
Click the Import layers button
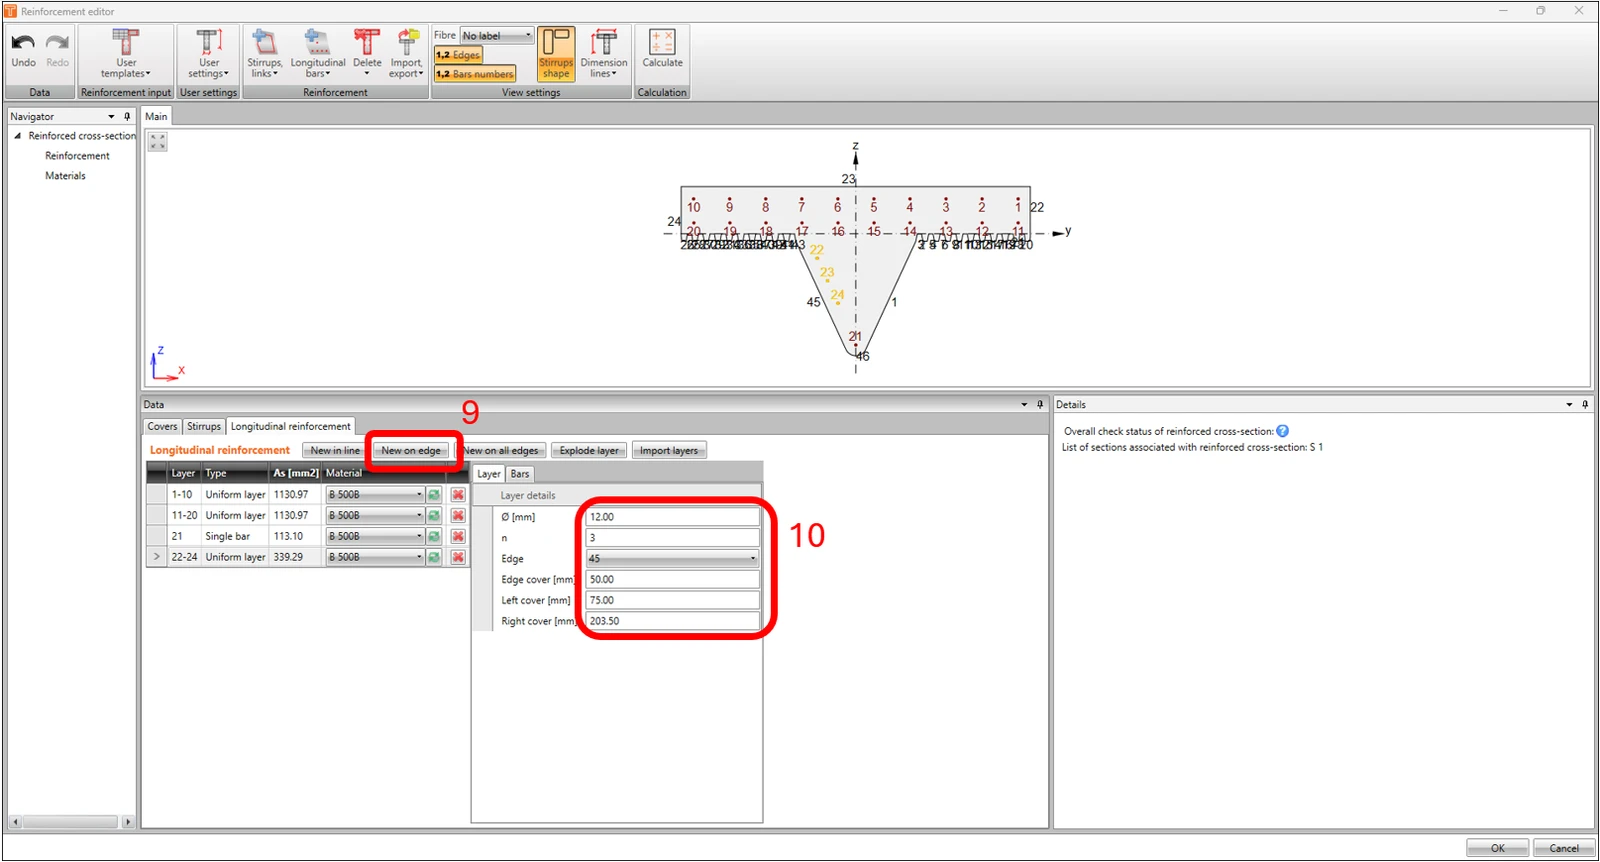pyautogui.click(x=669, y=451)
